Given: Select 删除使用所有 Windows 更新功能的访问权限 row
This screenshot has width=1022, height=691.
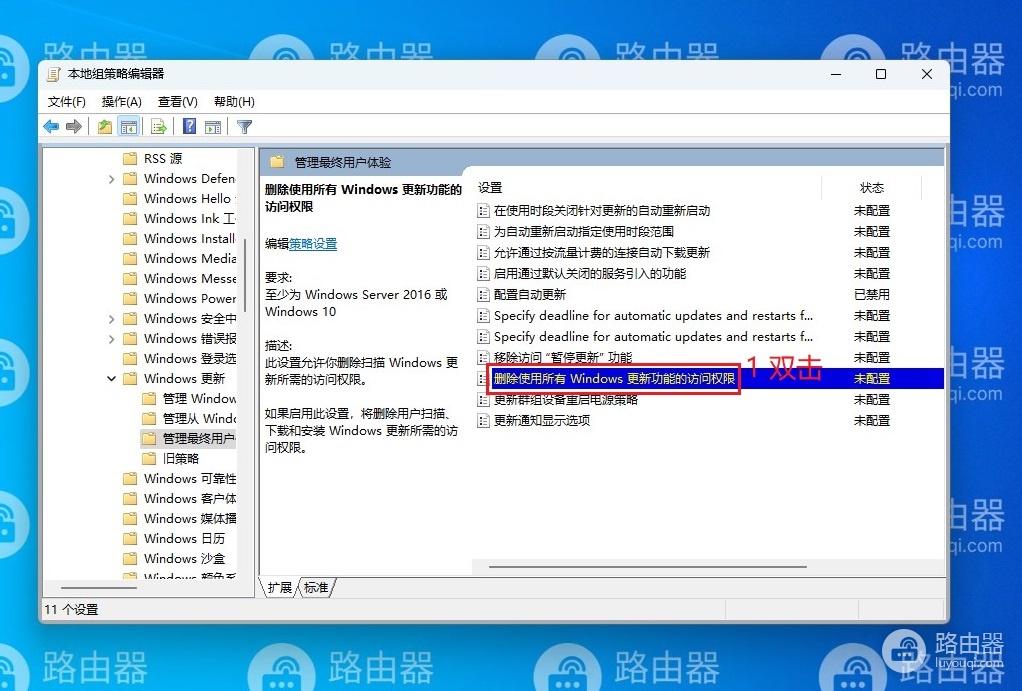Looking at the screenshot, I should 710,379.
